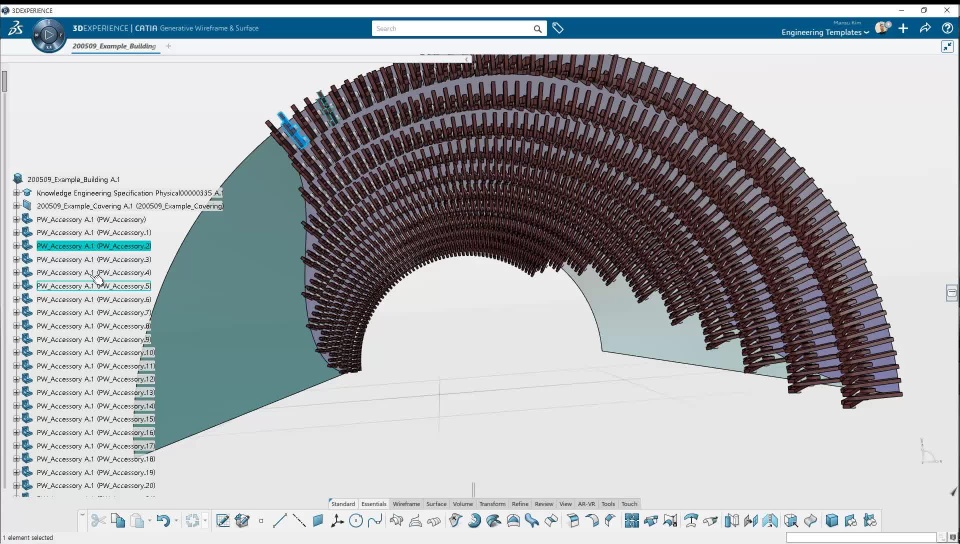Click the Undo arrow icon
The width and height of the screenshot is (960, 544).
click(x=162, y=521)
